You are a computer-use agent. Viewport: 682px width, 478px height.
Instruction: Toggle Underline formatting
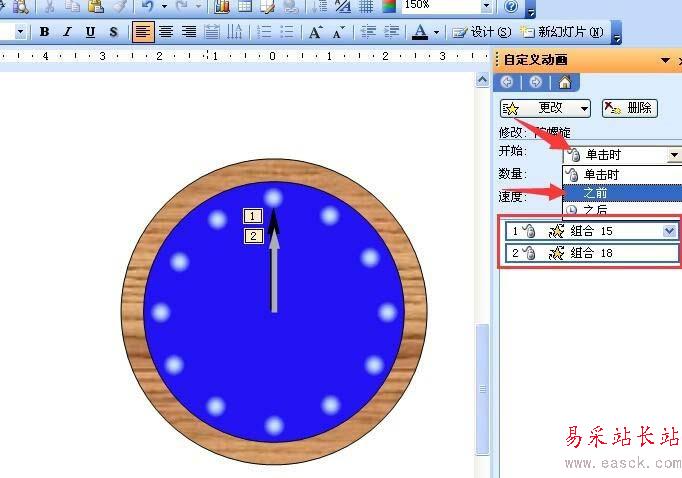point(90,32)
